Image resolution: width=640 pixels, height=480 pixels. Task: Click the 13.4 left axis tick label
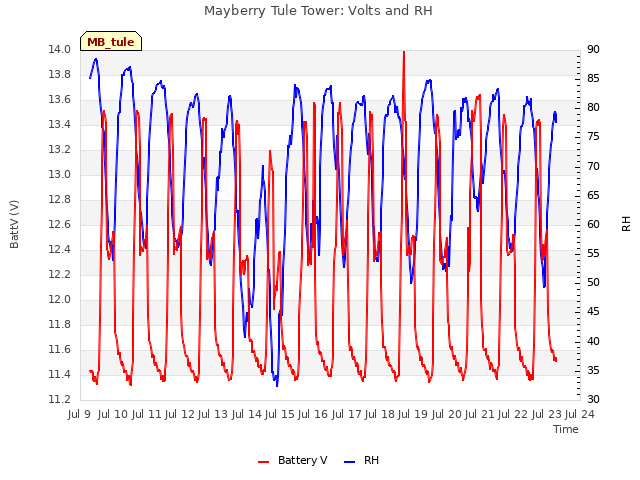pyautogui.click(x=59, y=124)
